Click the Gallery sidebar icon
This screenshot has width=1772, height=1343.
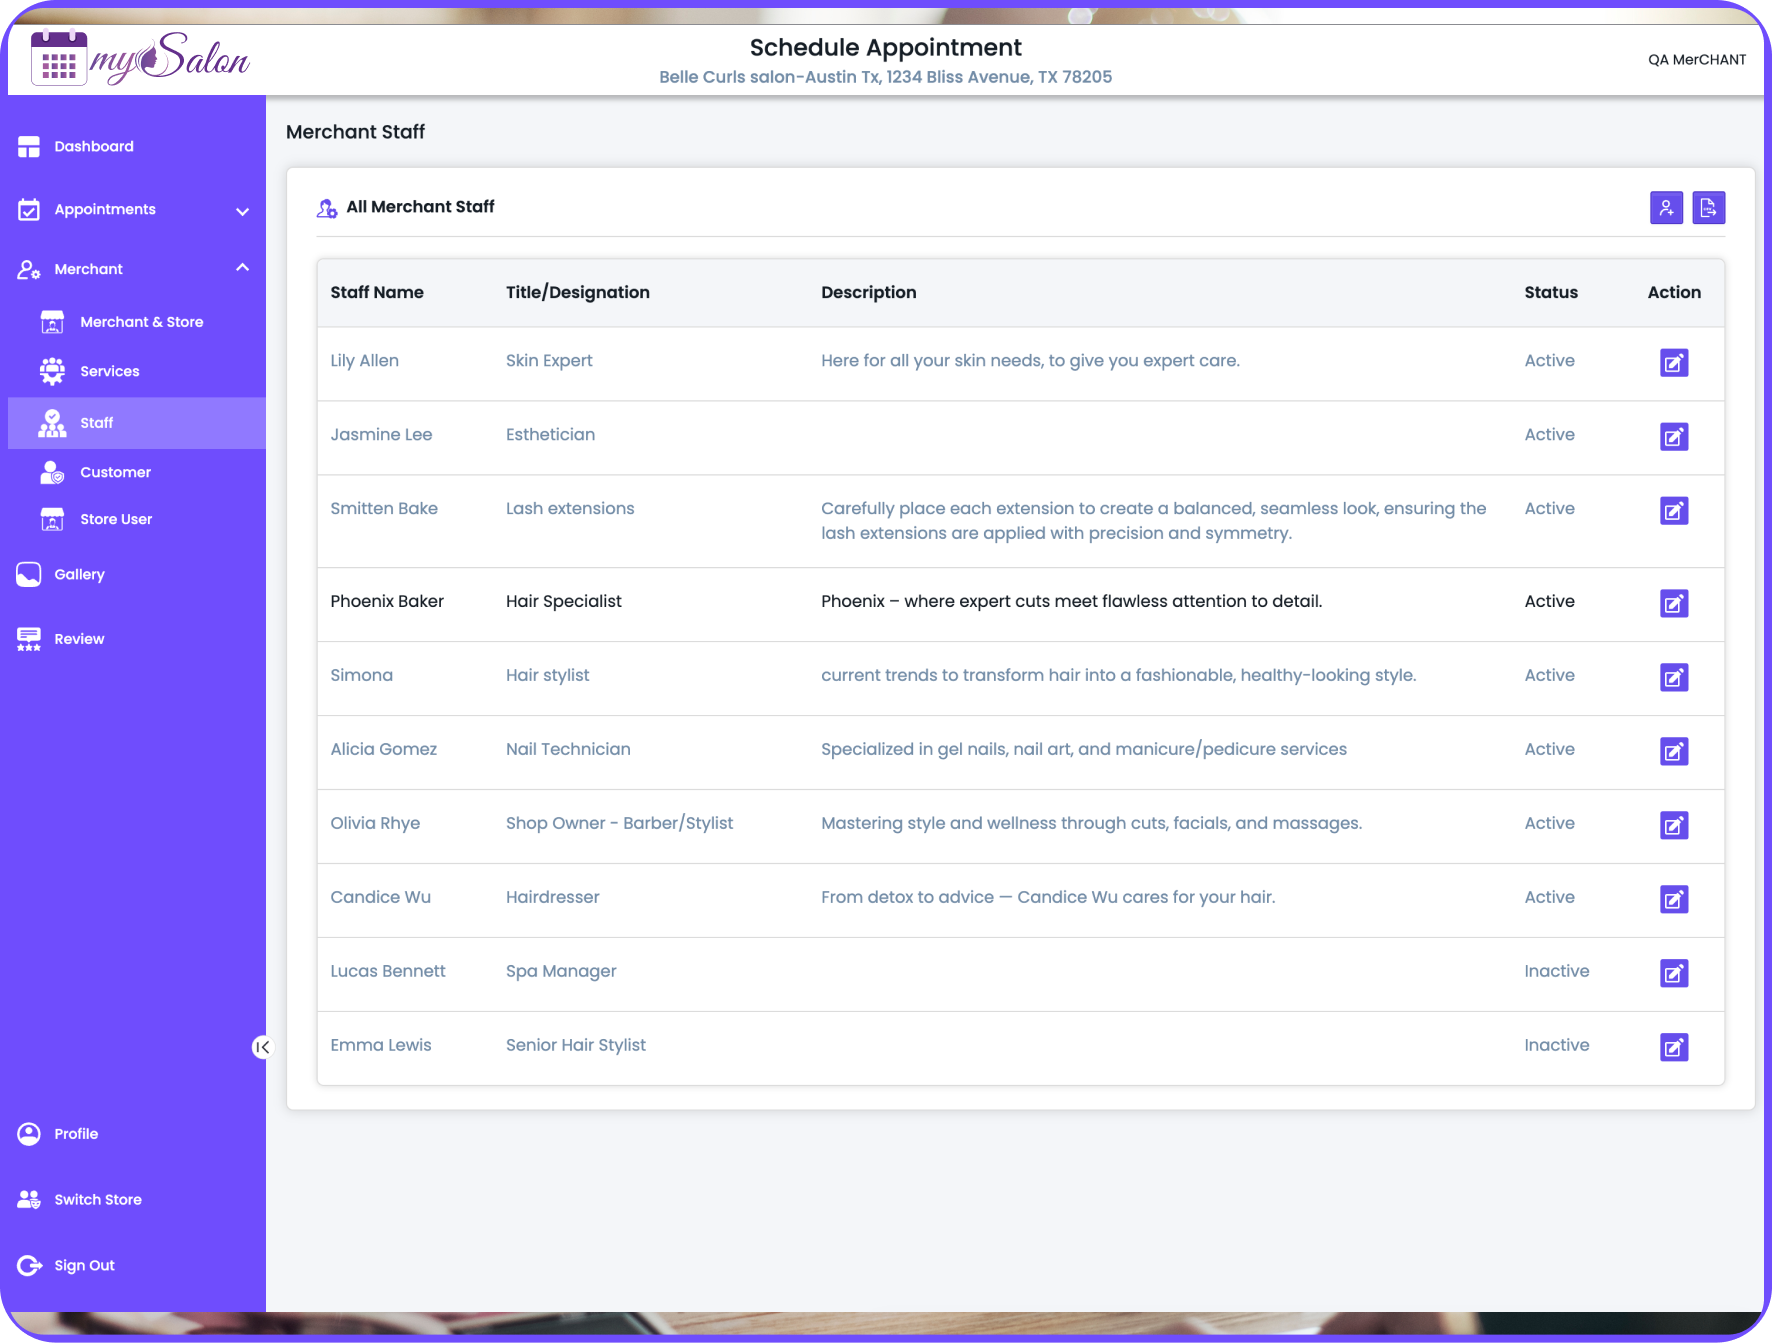coord(28,574)
